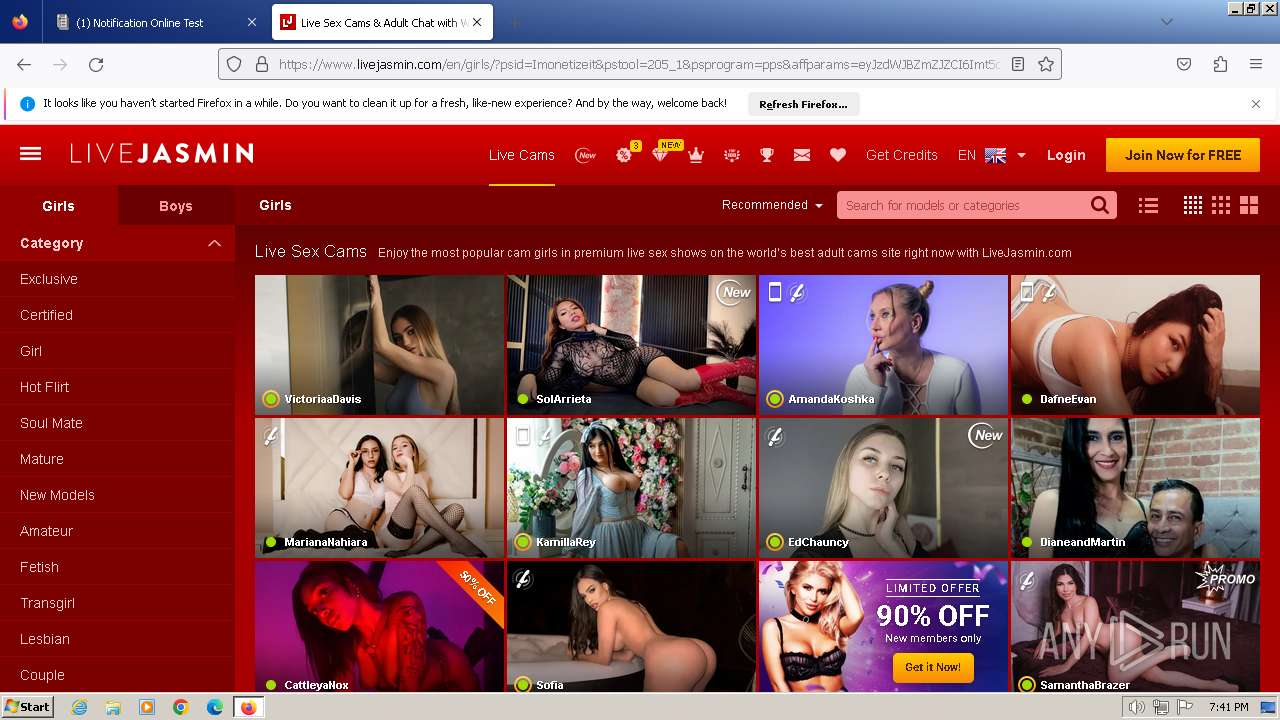Open the crown icon in header
The image size is (1280, 720).
coord(696,155)
